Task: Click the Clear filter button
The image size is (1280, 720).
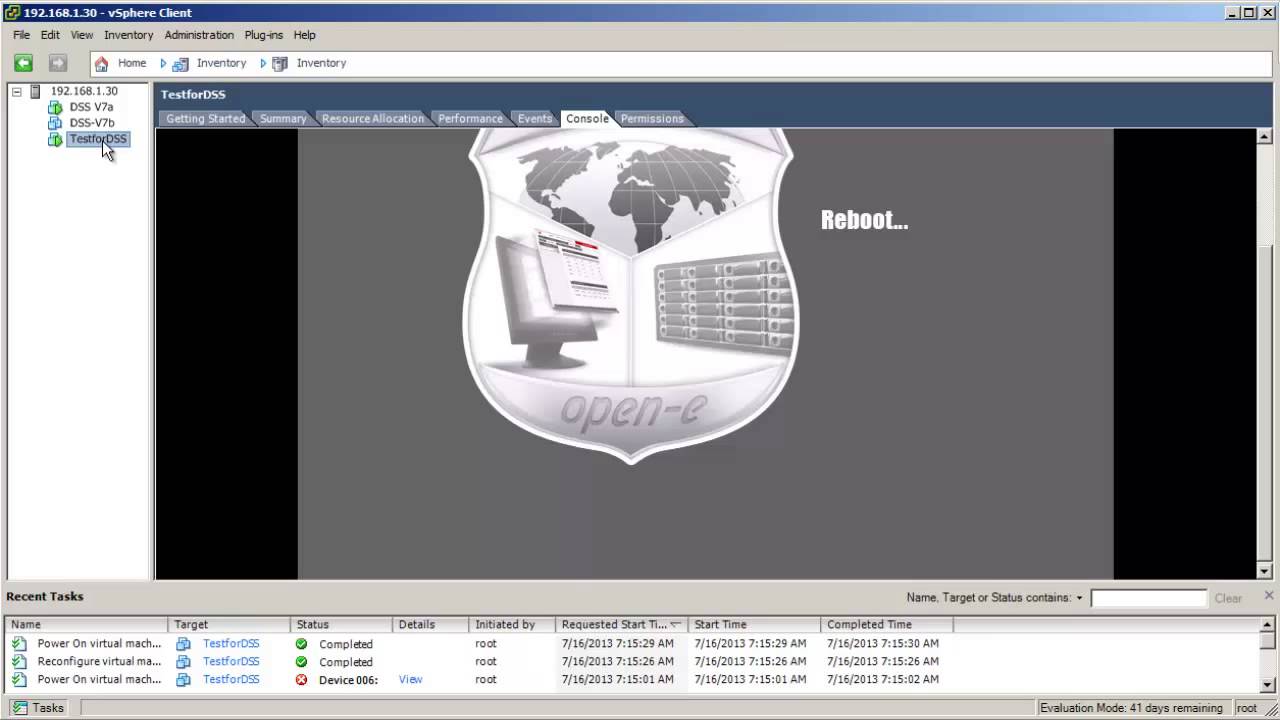Action: [1228, 598]
